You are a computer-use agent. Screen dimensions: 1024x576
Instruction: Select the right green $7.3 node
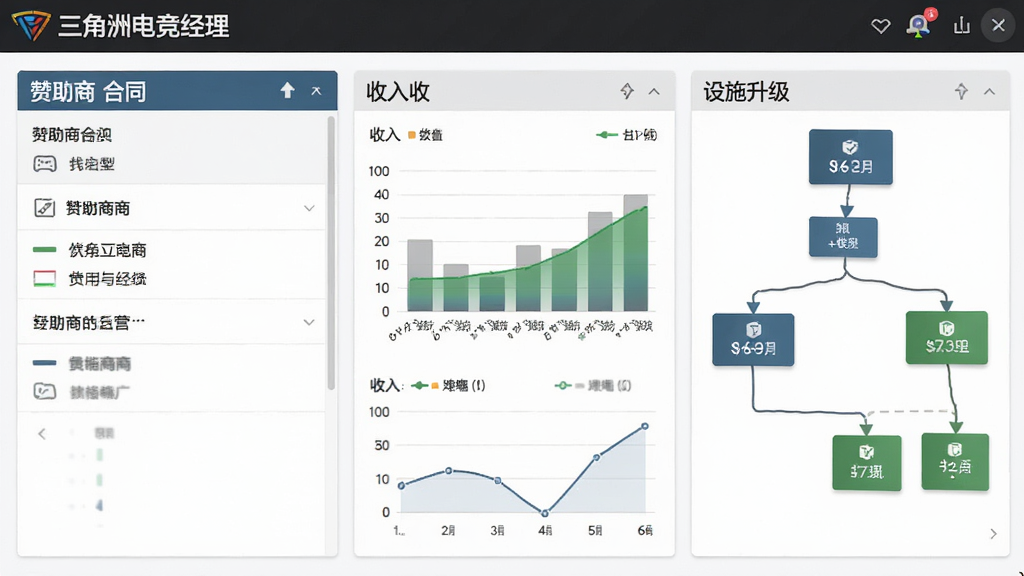[x=946, y=338]
